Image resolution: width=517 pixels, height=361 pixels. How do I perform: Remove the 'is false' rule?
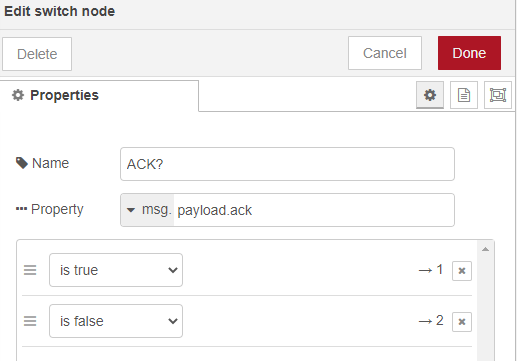pos(462,322)
